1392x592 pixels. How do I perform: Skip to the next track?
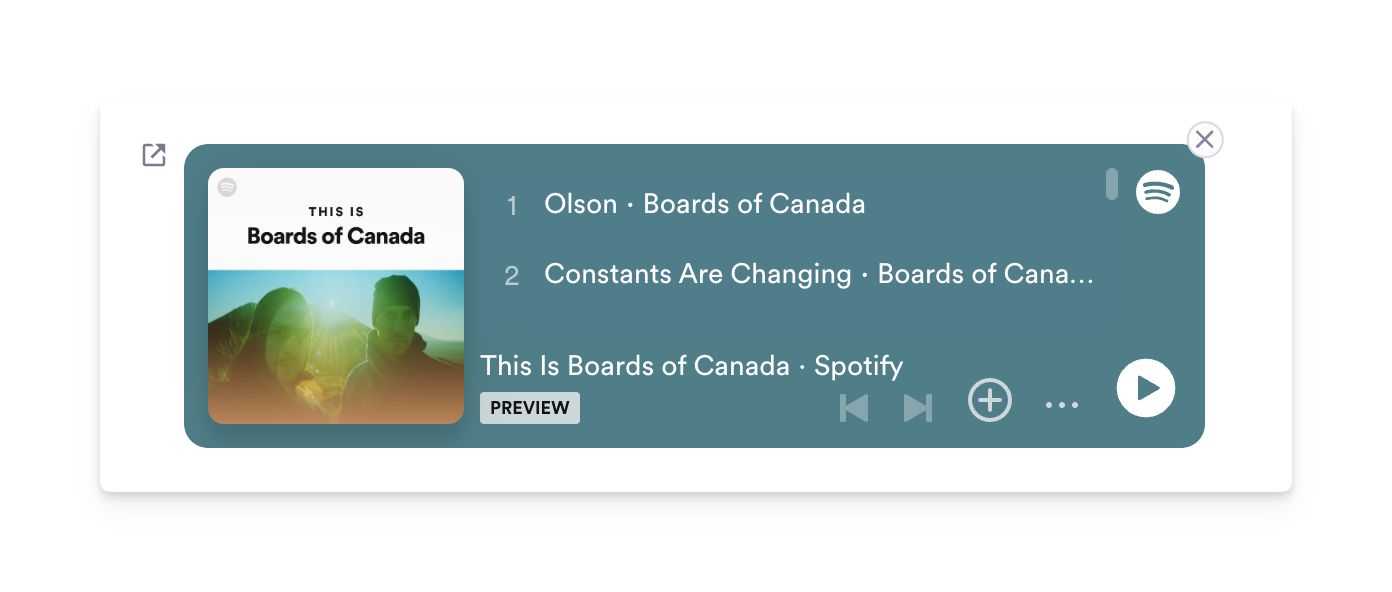coord(918,408)
